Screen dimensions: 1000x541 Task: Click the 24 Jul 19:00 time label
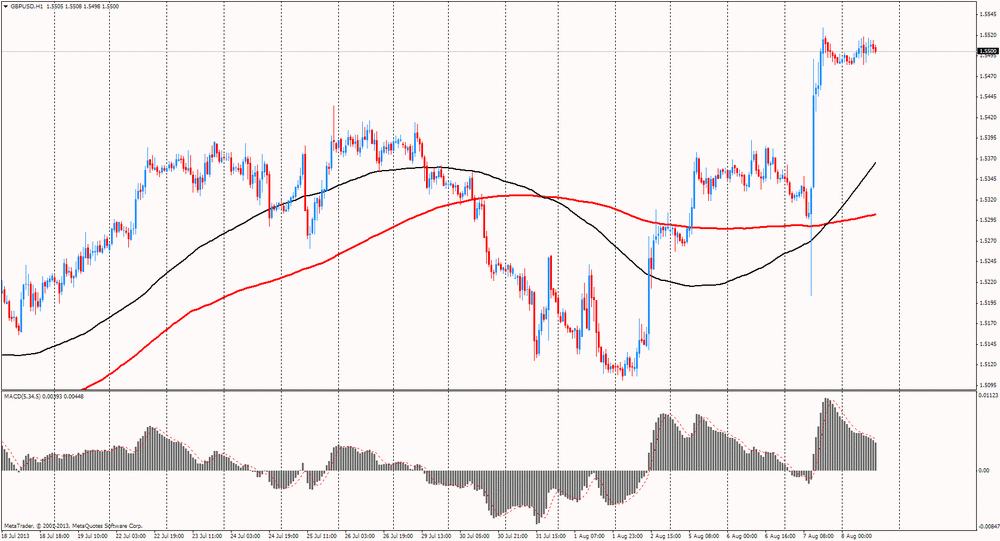tap(283, 537)
